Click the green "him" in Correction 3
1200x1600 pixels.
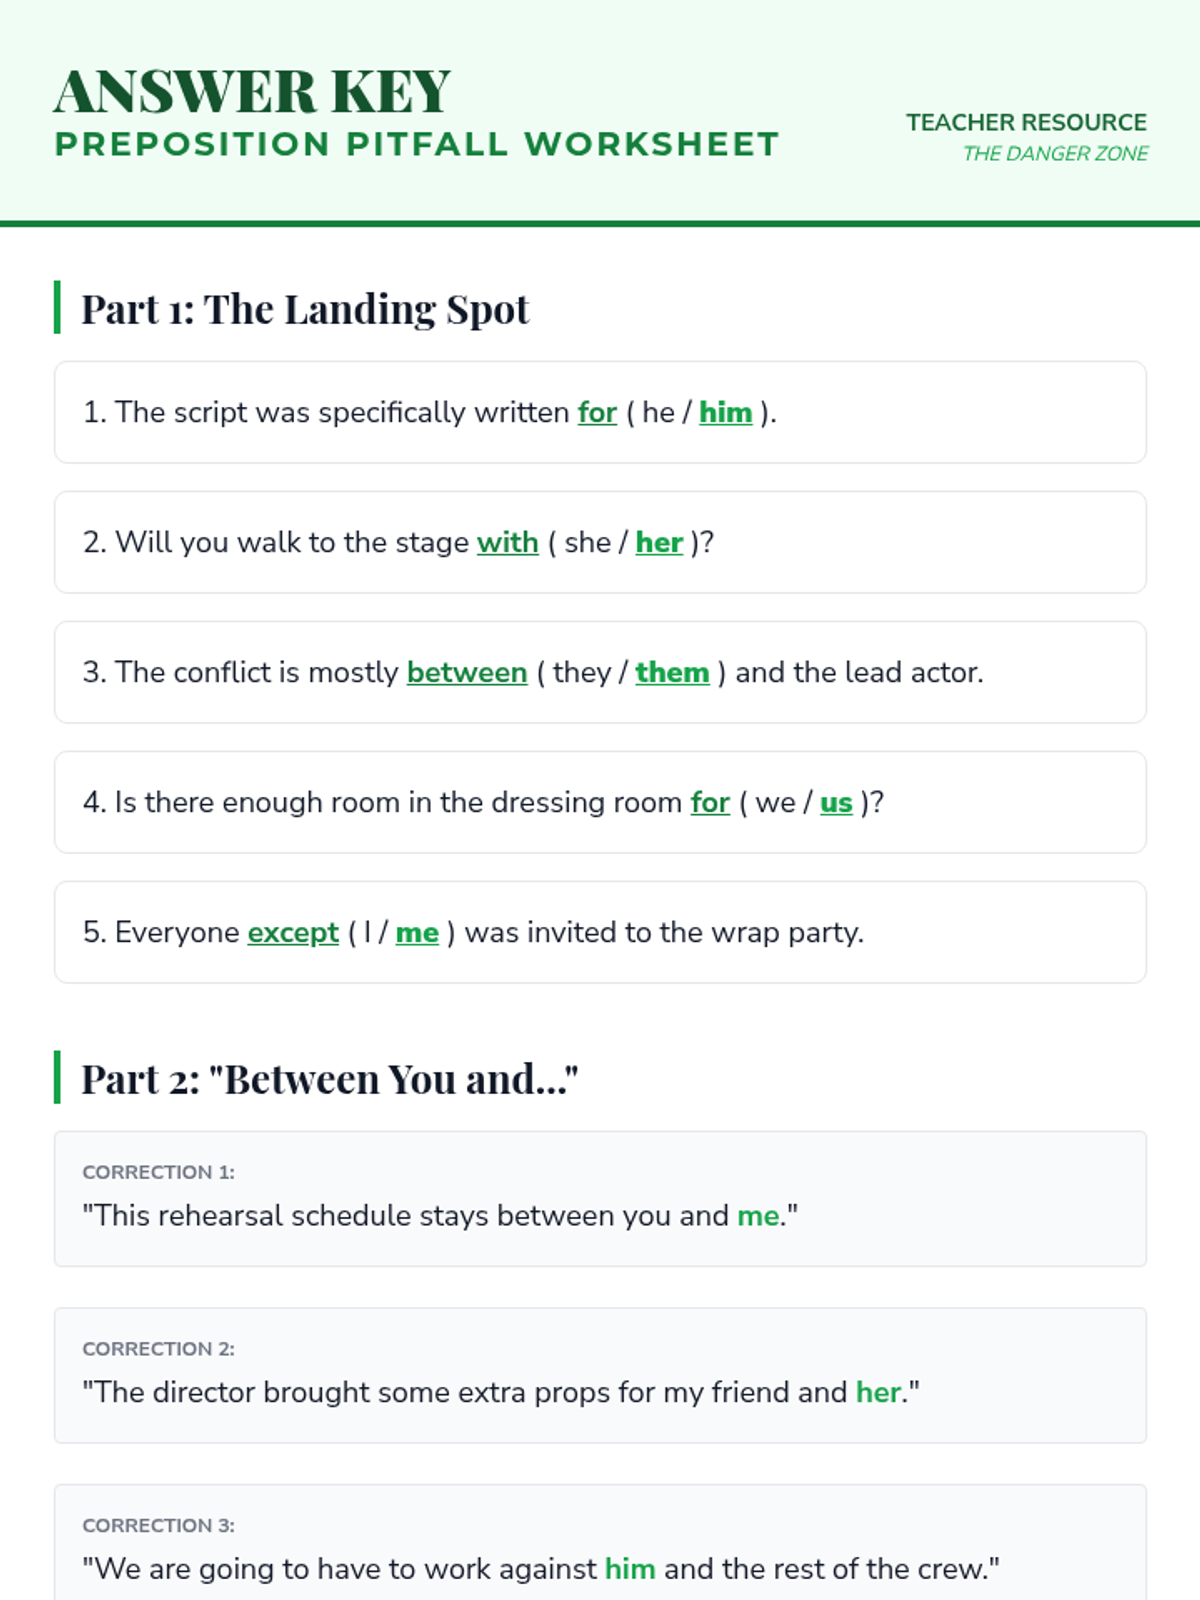tap(630, 1569)
